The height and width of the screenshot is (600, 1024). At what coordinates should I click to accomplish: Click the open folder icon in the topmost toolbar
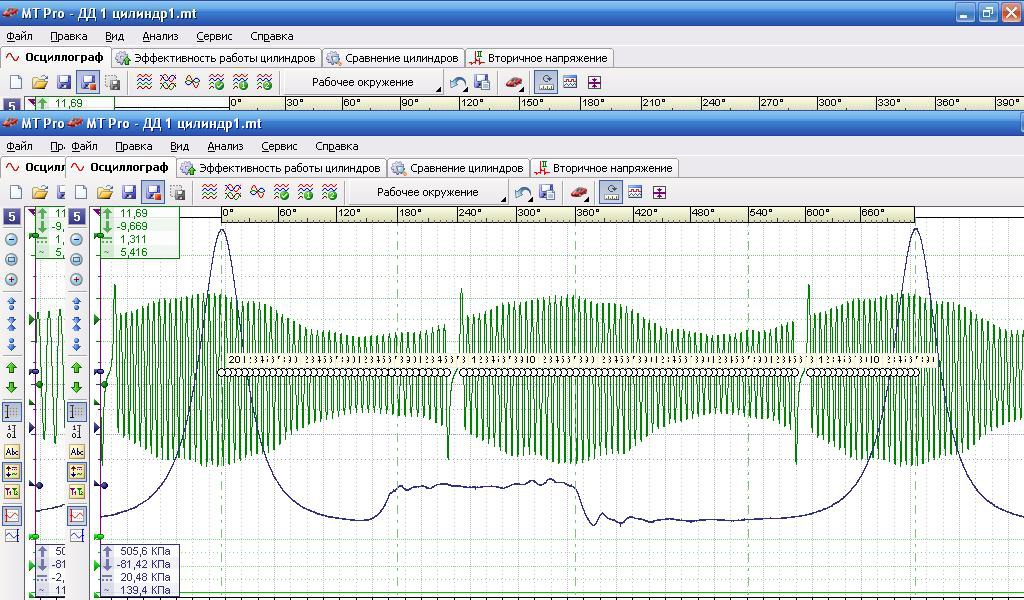40,82
